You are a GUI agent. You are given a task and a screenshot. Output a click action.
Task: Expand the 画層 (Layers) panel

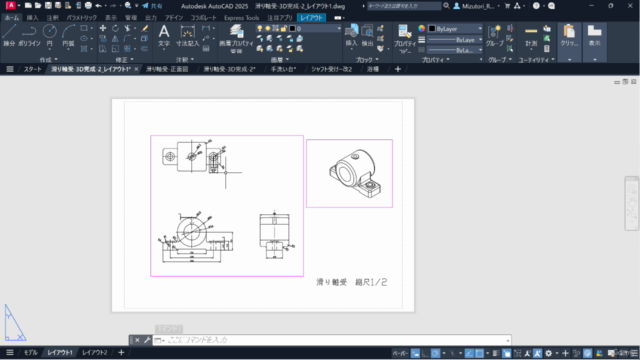(x=280, y=60)
